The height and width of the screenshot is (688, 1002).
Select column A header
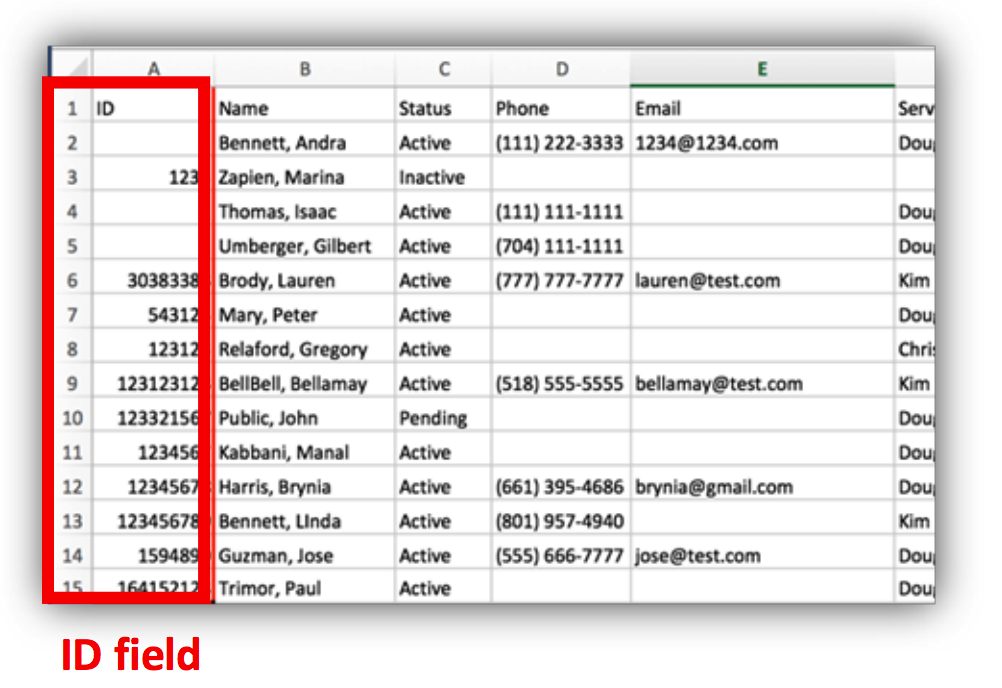[x=153, y=69]
